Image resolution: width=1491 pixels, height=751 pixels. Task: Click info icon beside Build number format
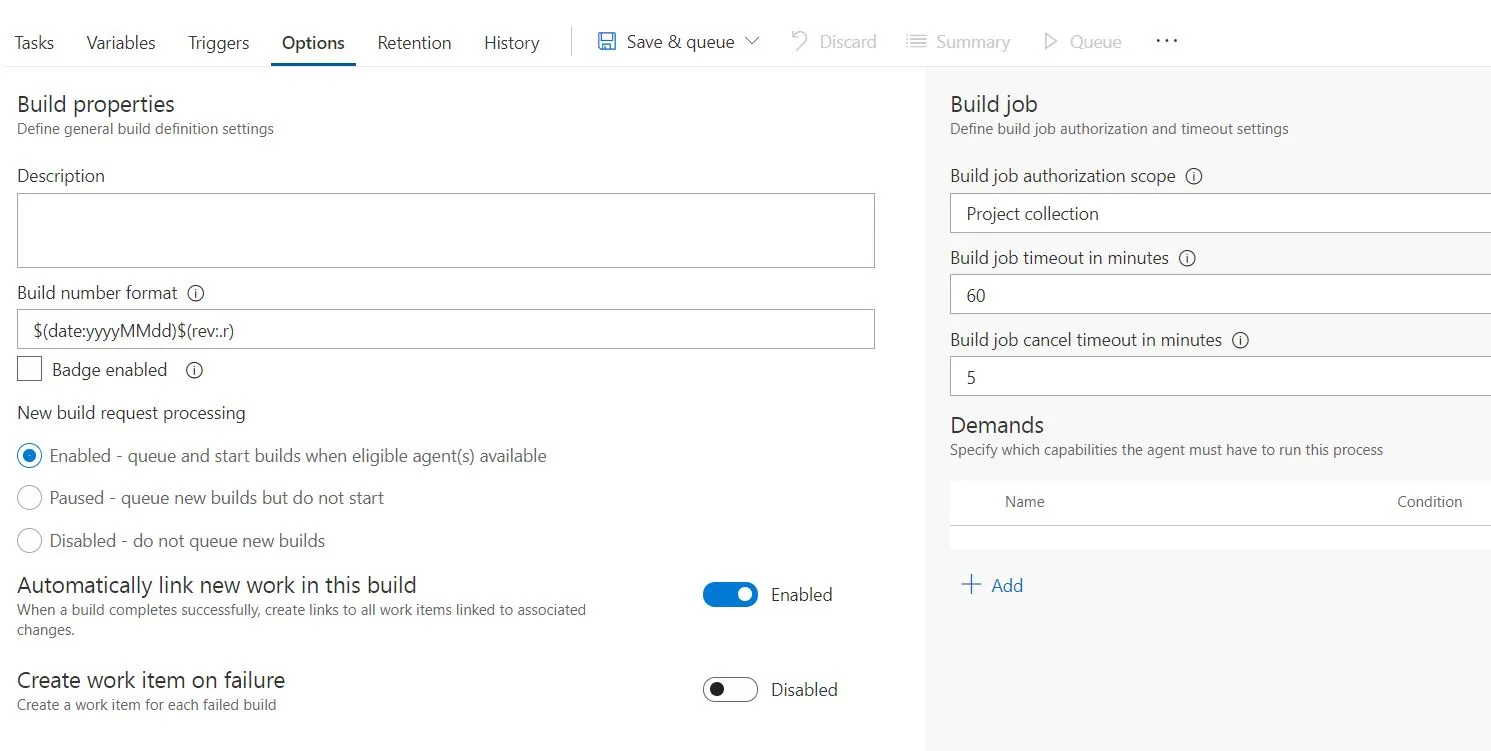coord(196,294)
